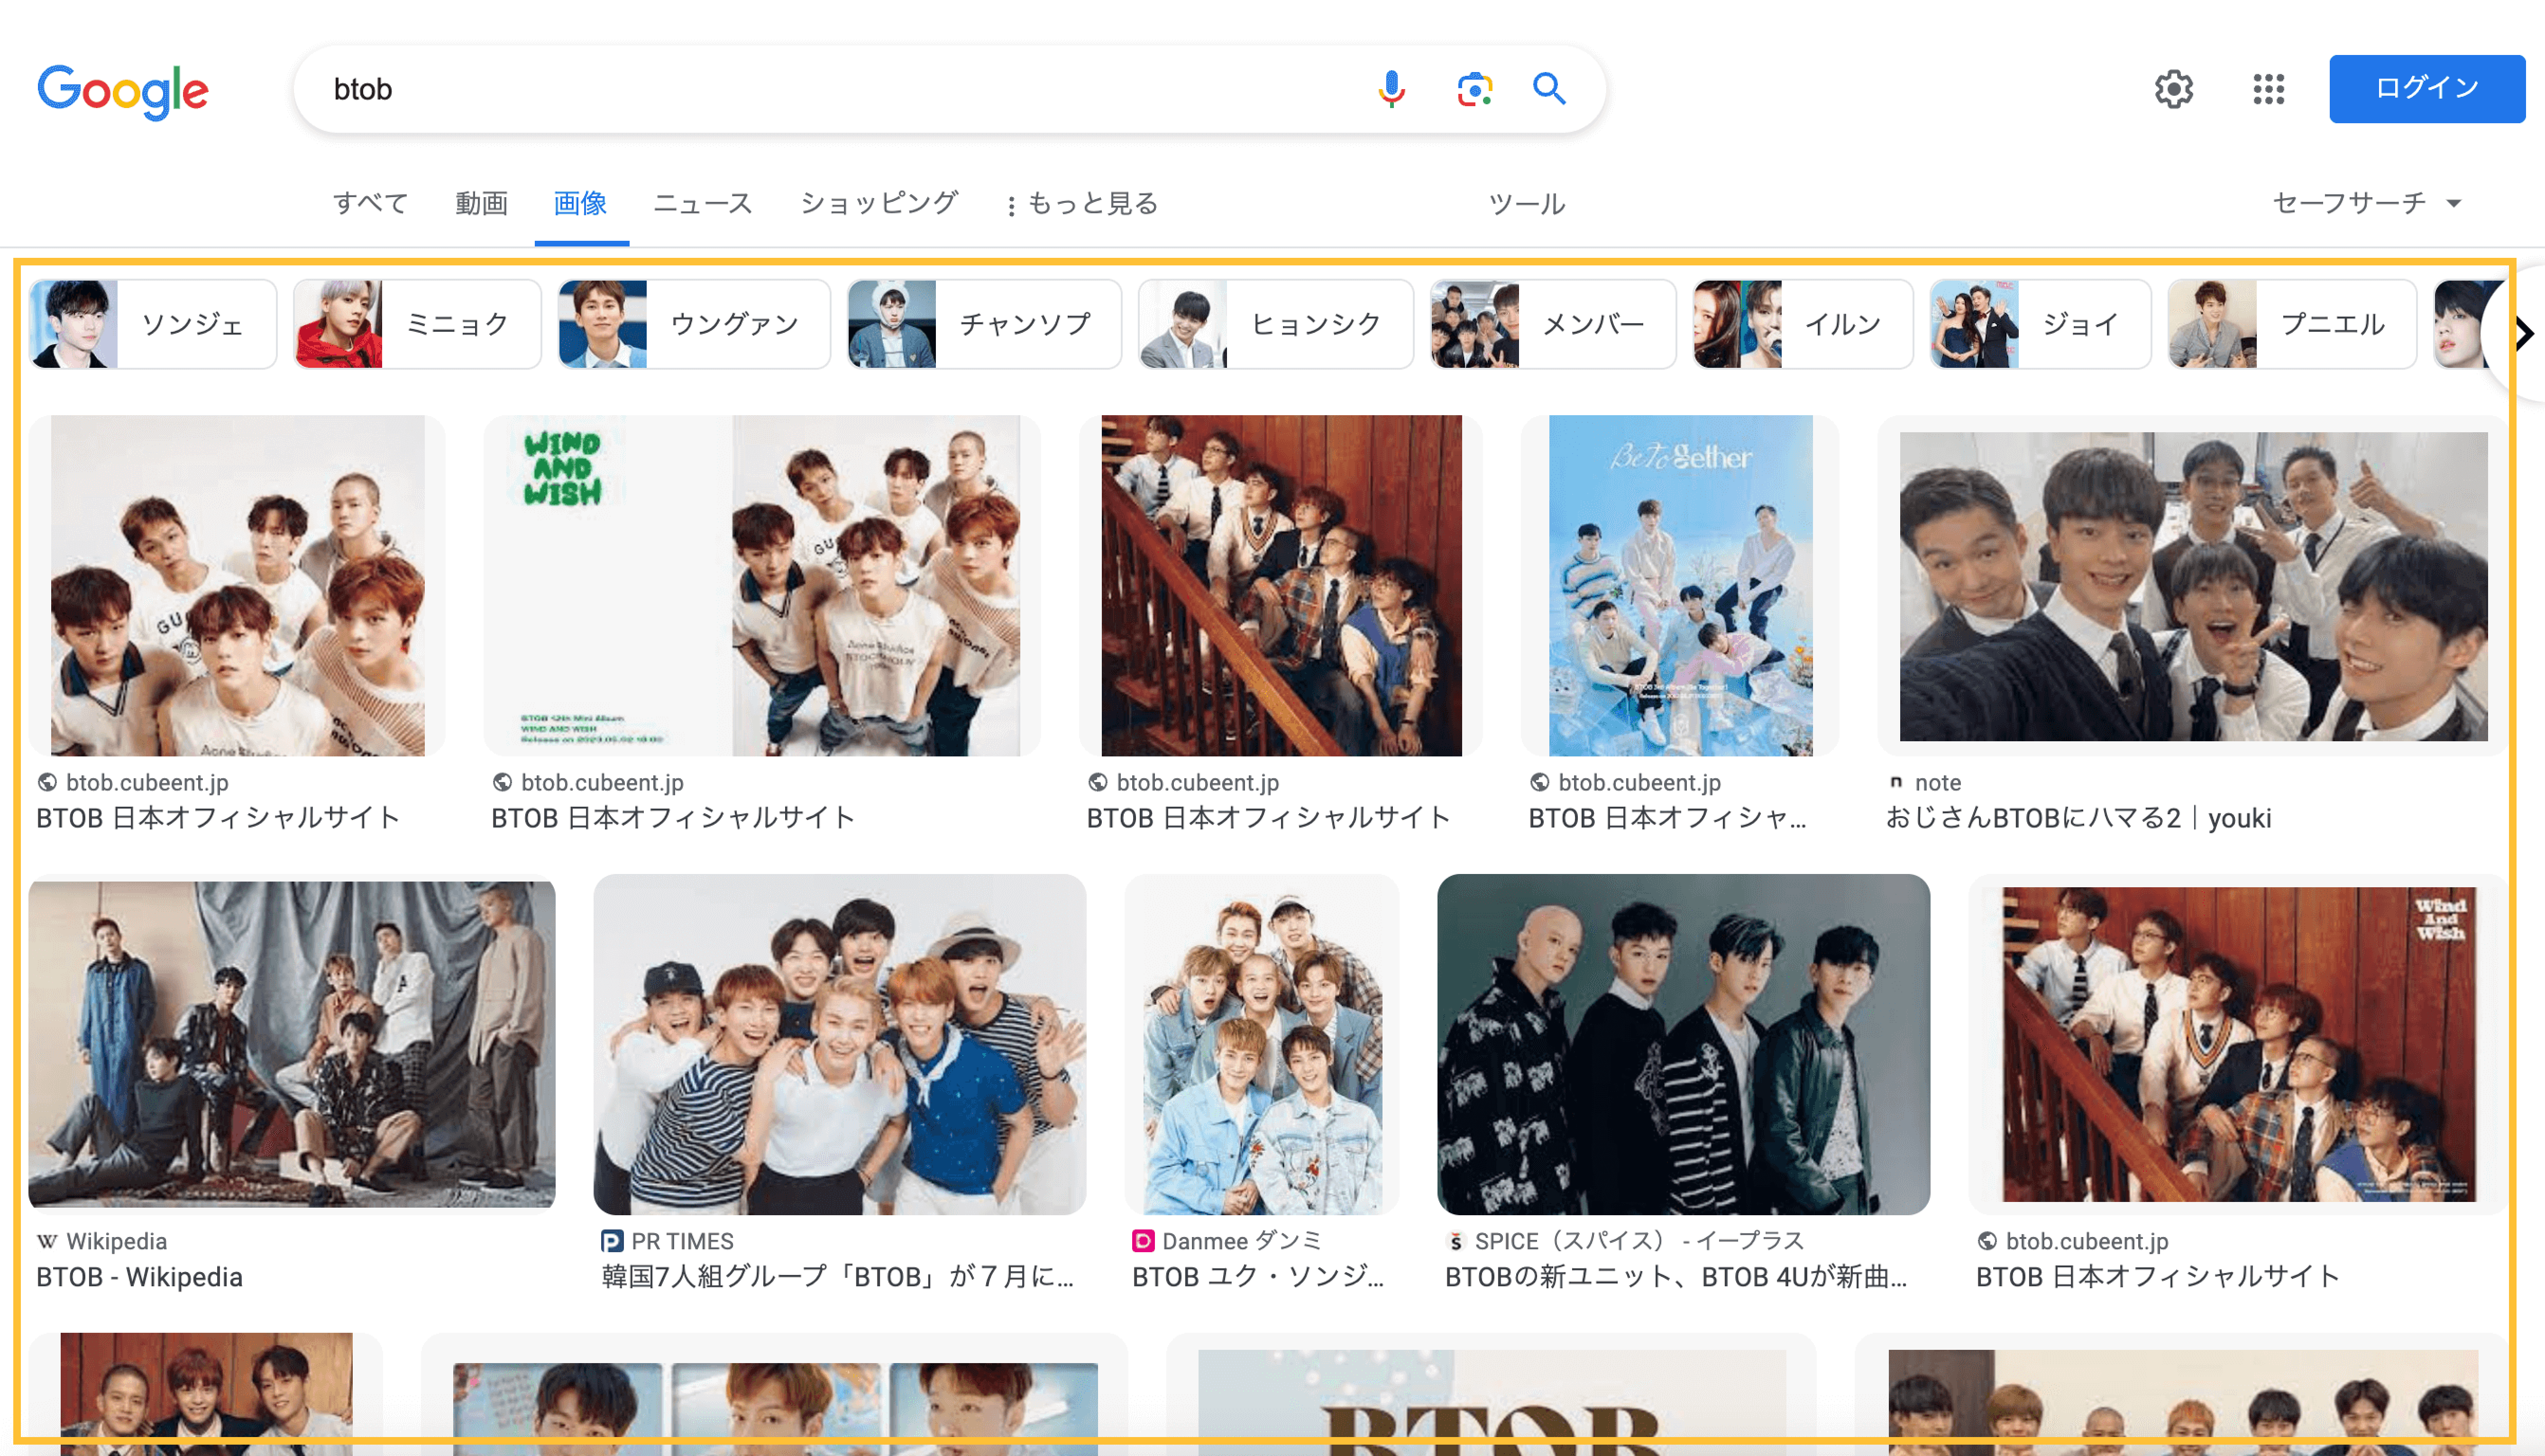
Task: Click the PR TIMES source label
Action: 682,1241
